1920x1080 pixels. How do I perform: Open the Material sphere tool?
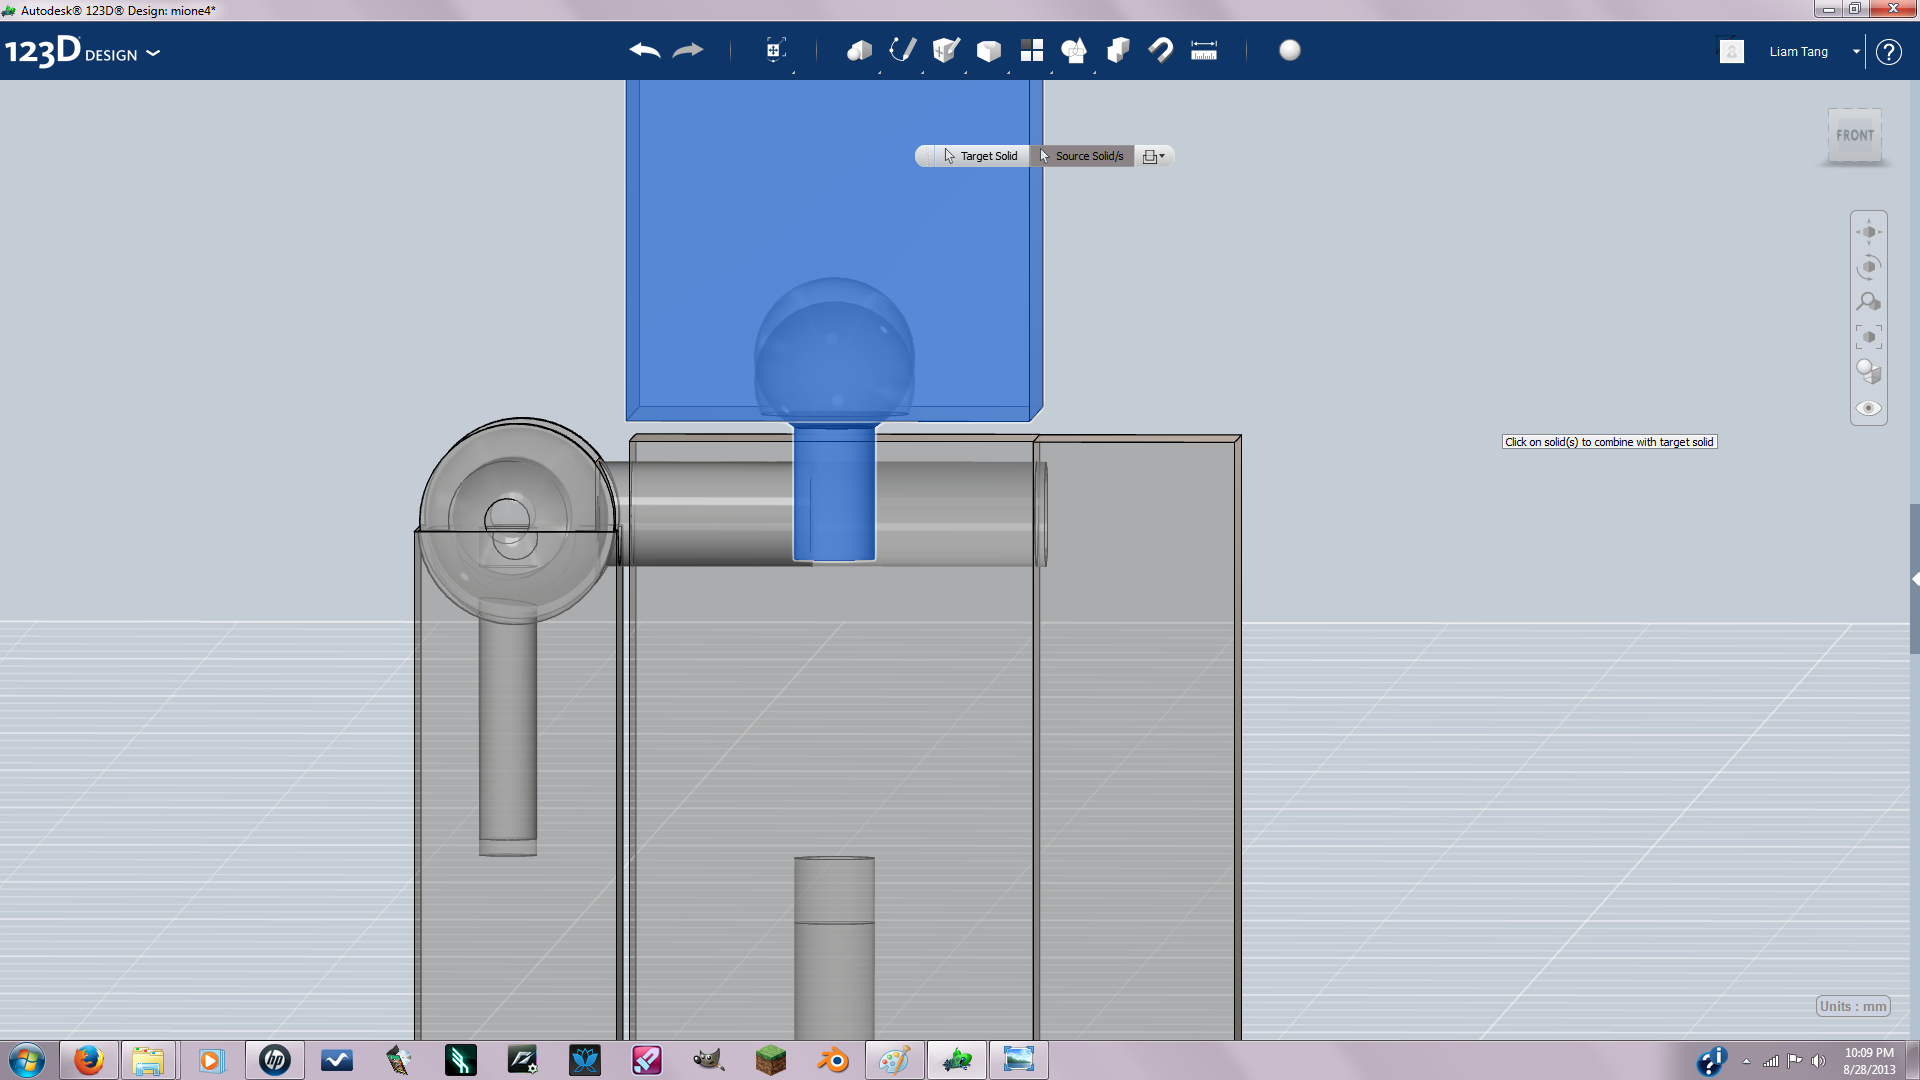pos(1290,50)
